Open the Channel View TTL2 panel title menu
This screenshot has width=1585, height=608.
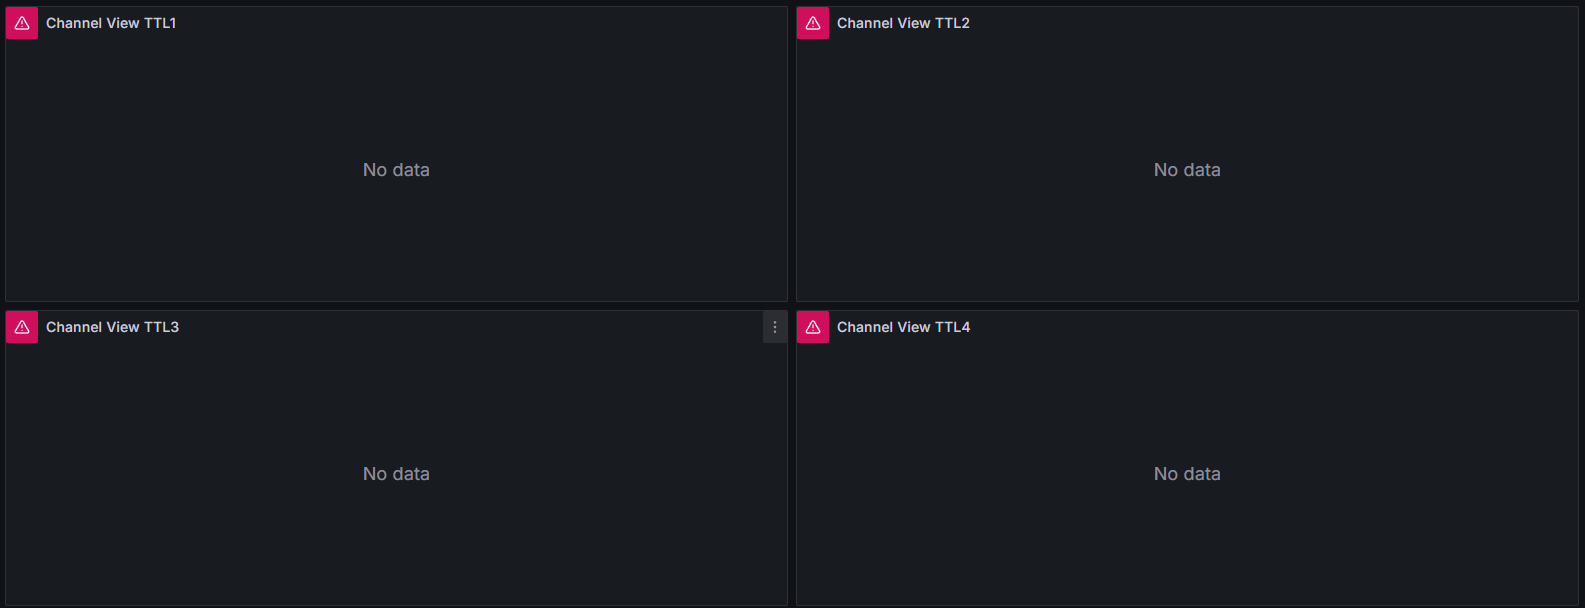tap(903, 22)
